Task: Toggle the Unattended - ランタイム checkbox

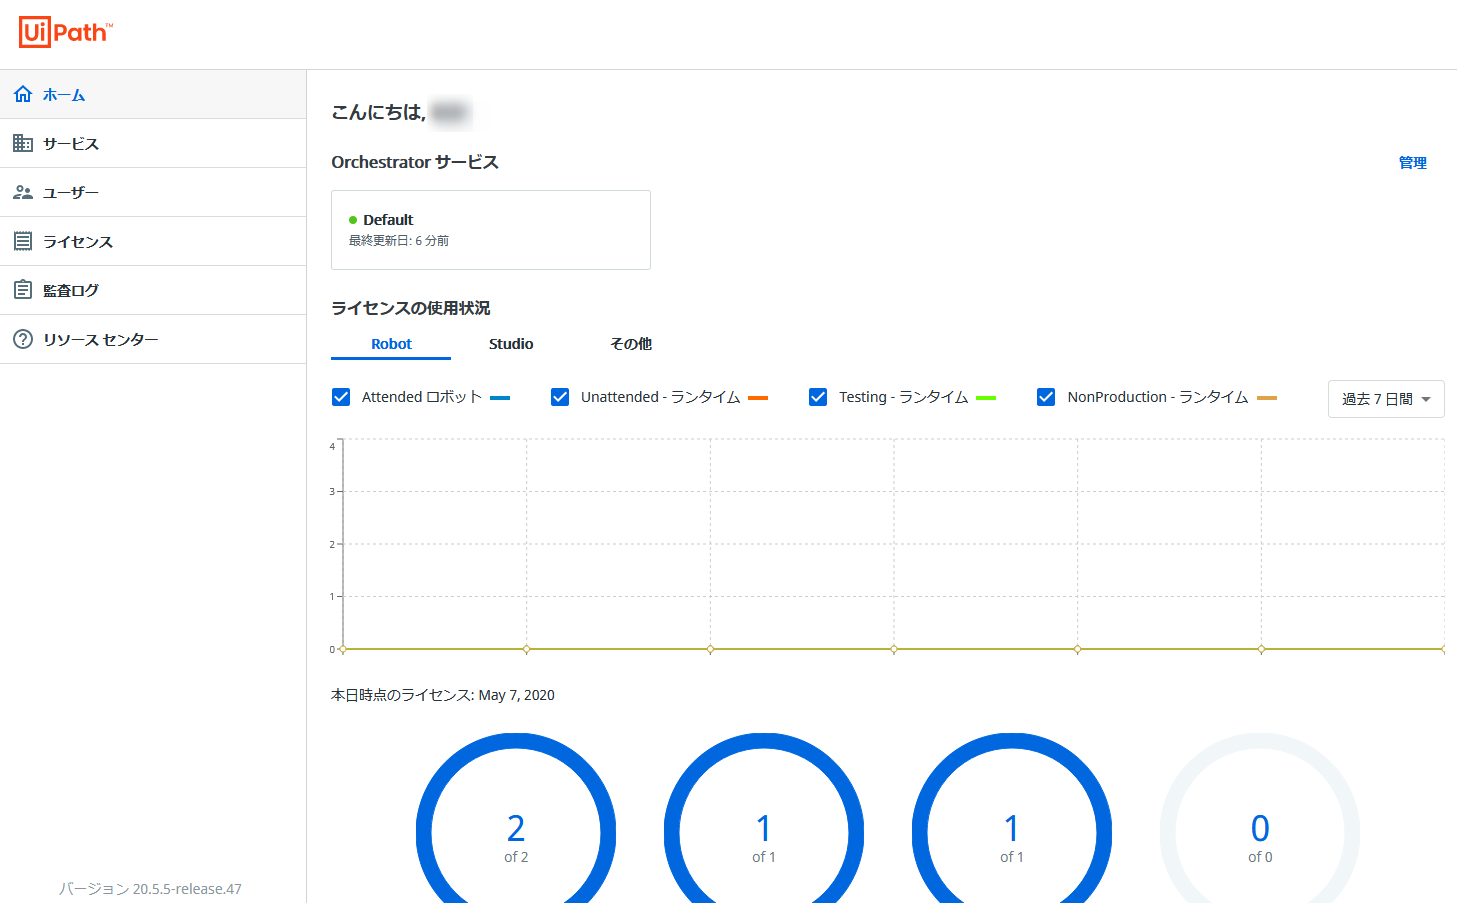Action: click(560, 397)
